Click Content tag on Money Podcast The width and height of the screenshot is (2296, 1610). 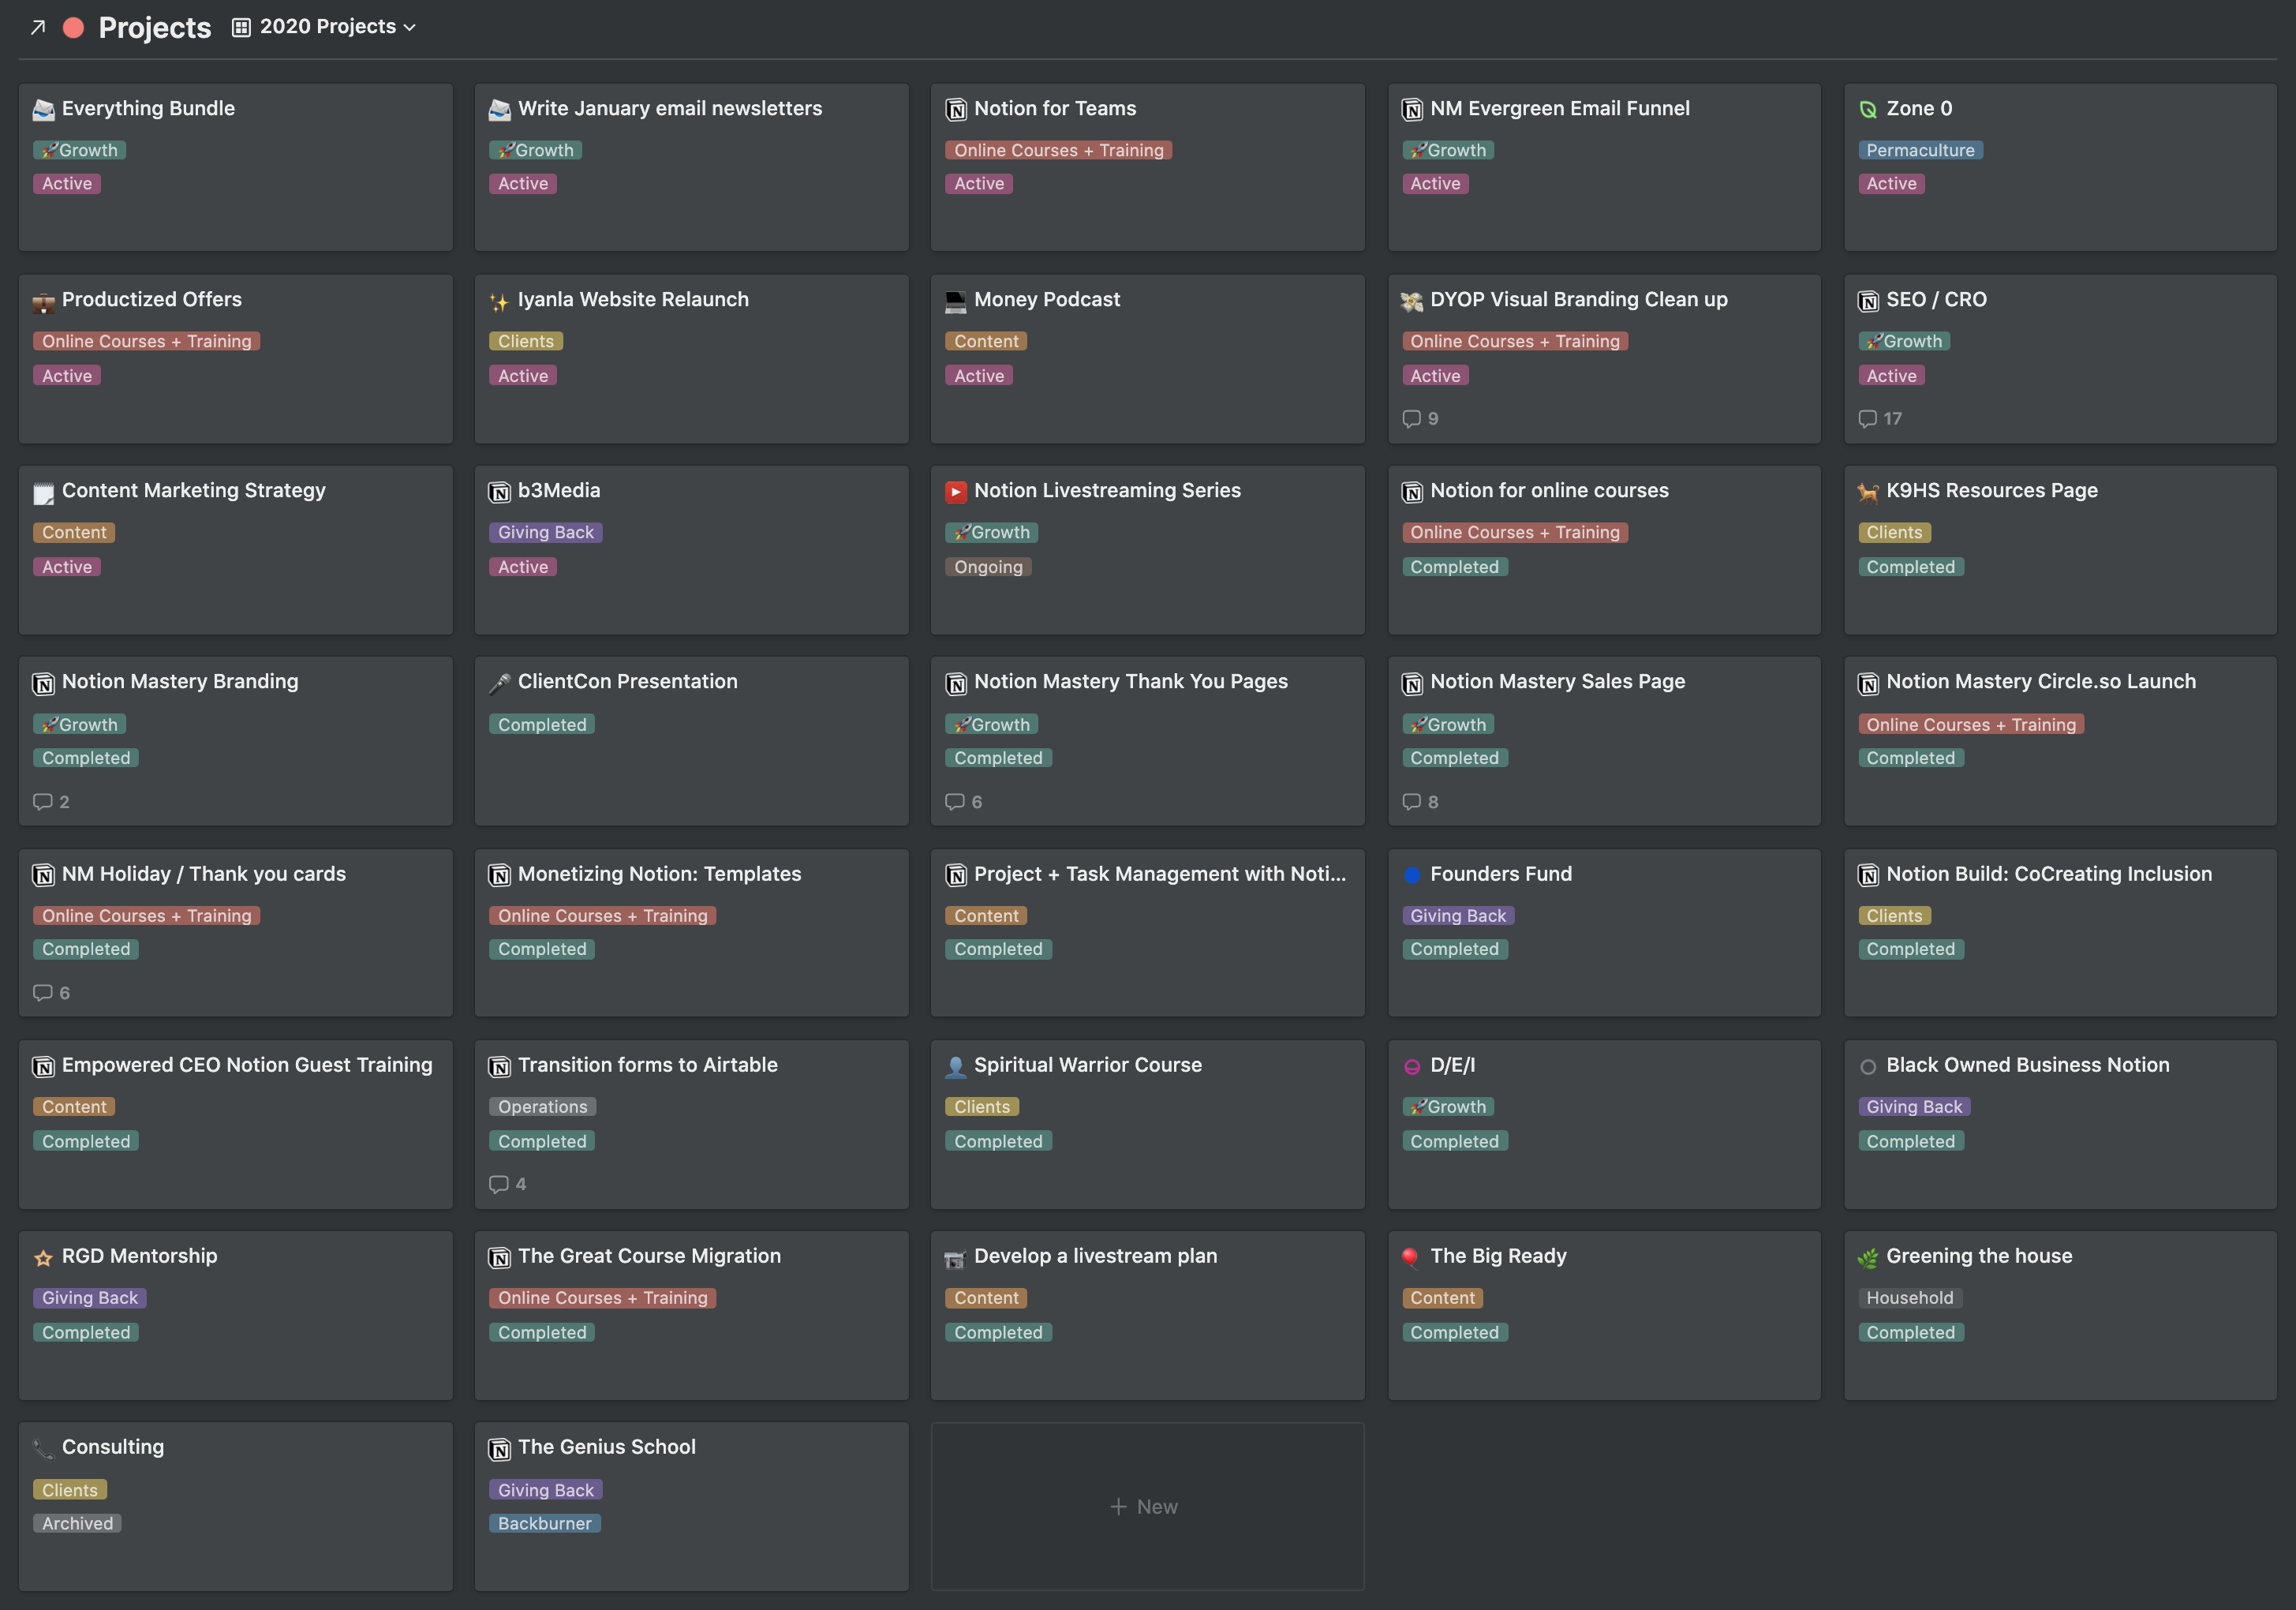[x=985, y=341]
